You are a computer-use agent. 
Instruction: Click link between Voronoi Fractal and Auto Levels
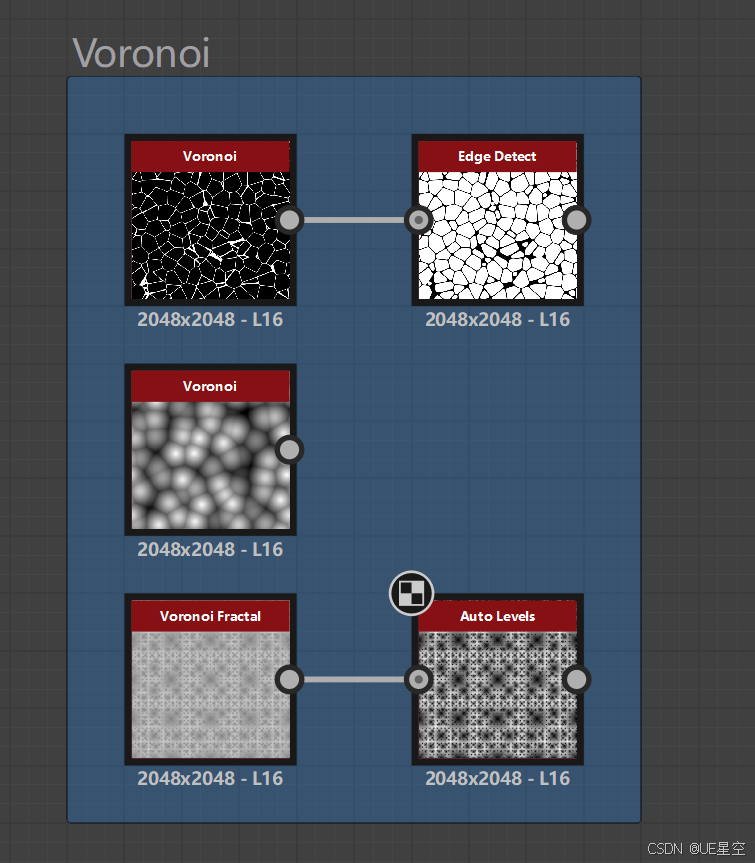(x=354, y=680)
